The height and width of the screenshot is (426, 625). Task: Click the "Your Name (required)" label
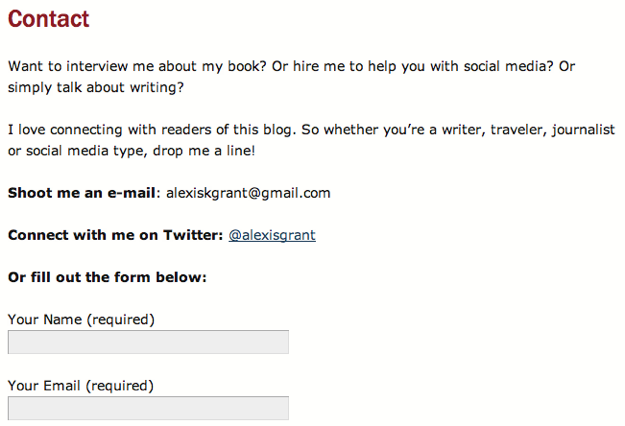81,320
